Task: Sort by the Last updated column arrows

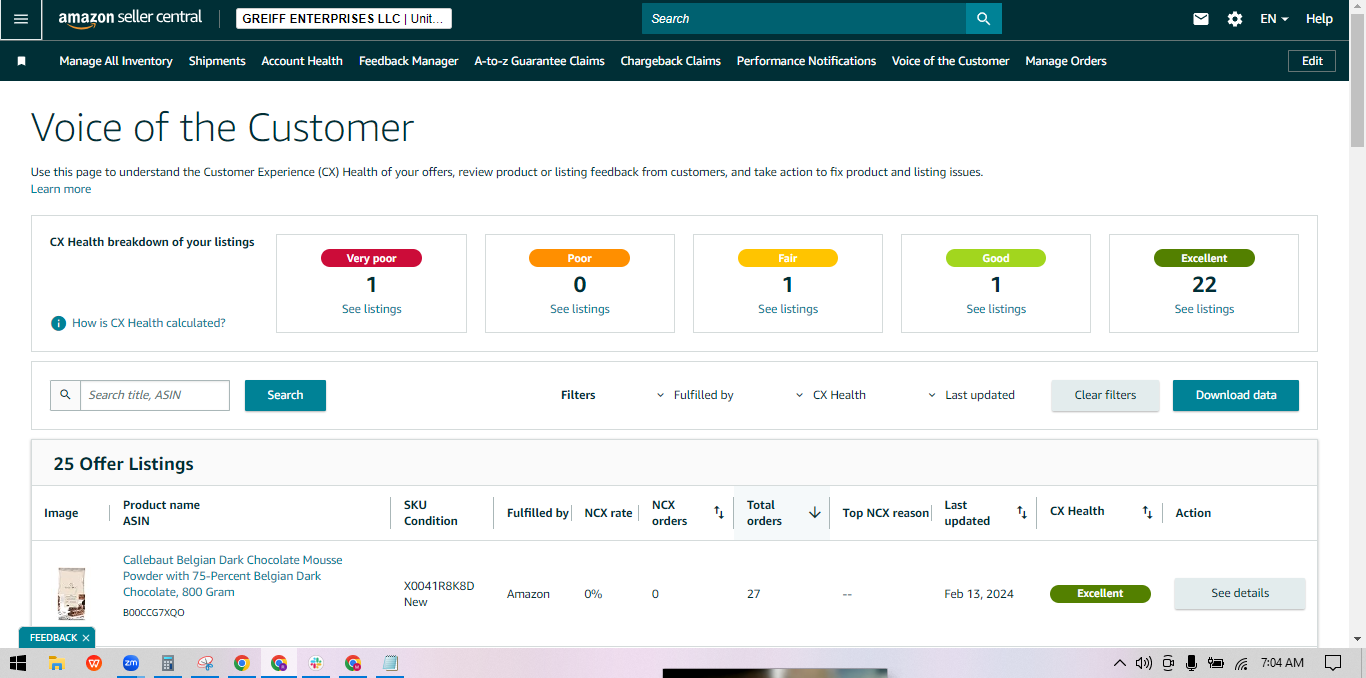Action: [x=1022, y=513]
